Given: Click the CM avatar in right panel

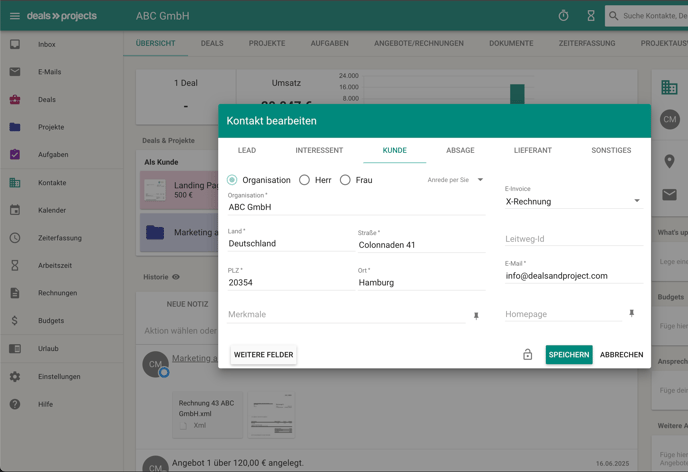Looking at the screenshot, I should (x=670, y=119).
